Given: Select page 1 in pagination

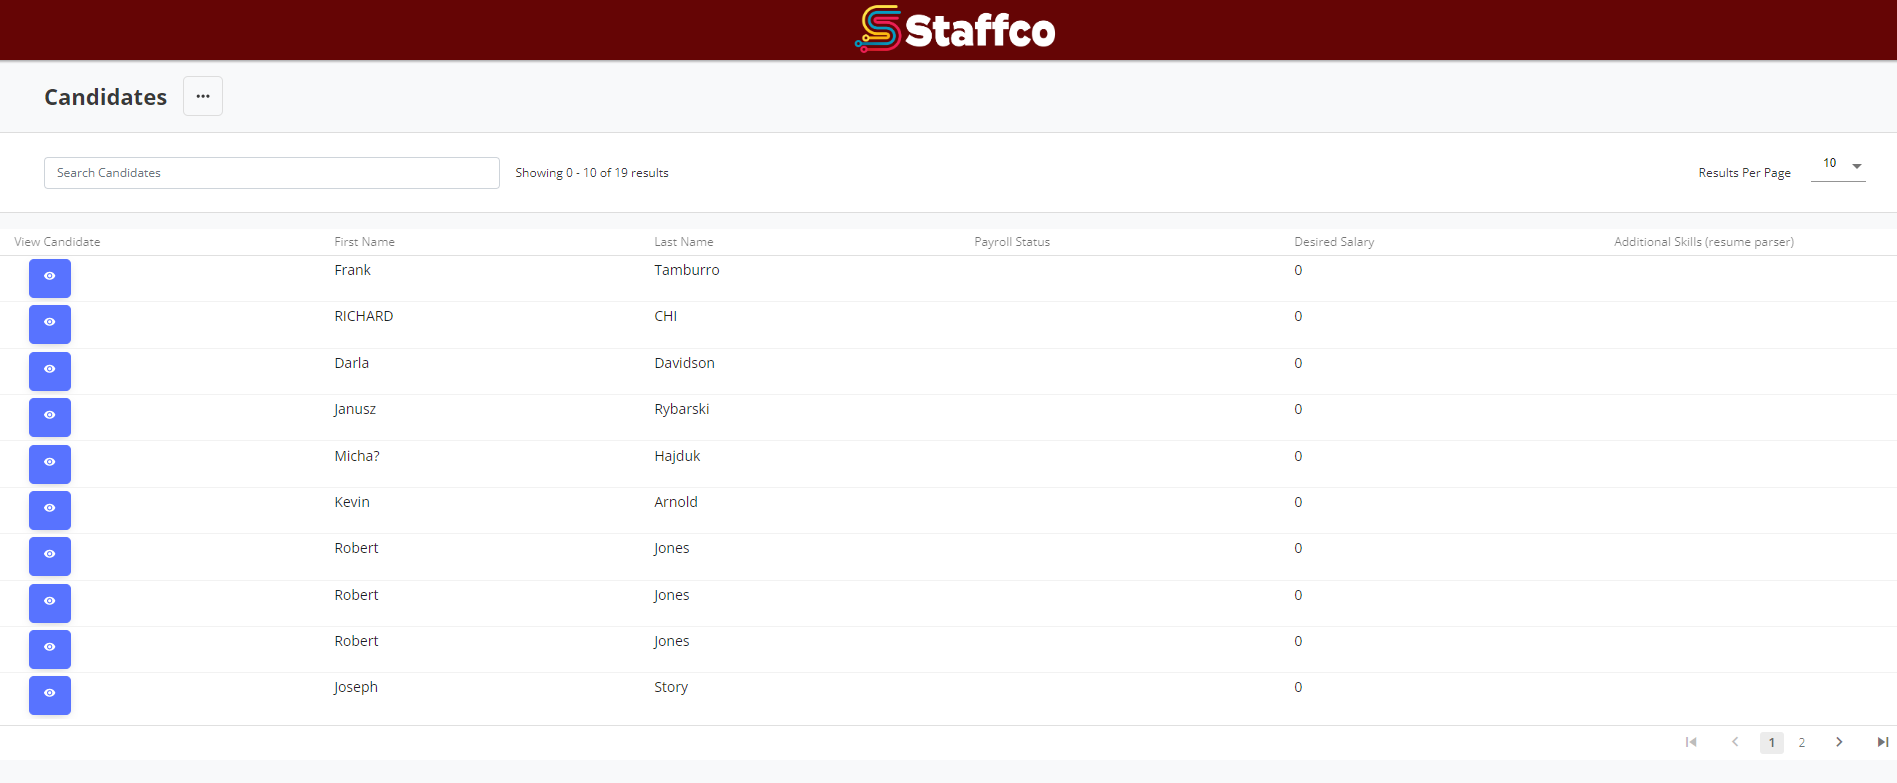Looking at the screenshot, I should pyautogui.click(x=1772, y=743).
